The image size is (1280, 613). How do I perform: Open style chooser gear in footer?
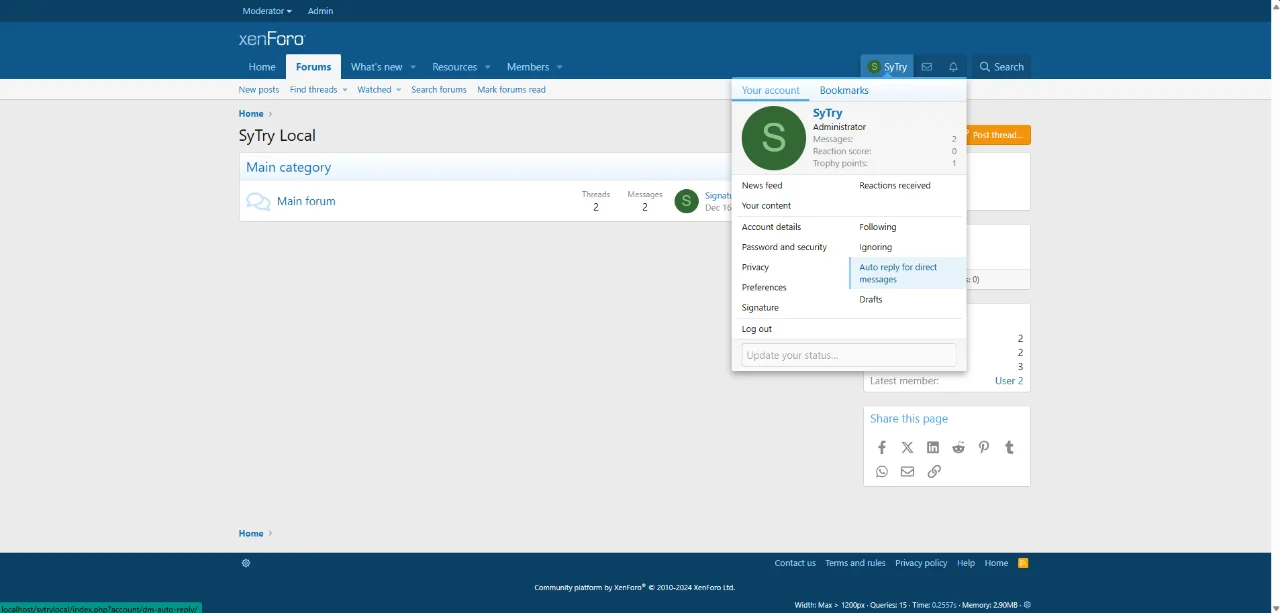tap(246, 563)
